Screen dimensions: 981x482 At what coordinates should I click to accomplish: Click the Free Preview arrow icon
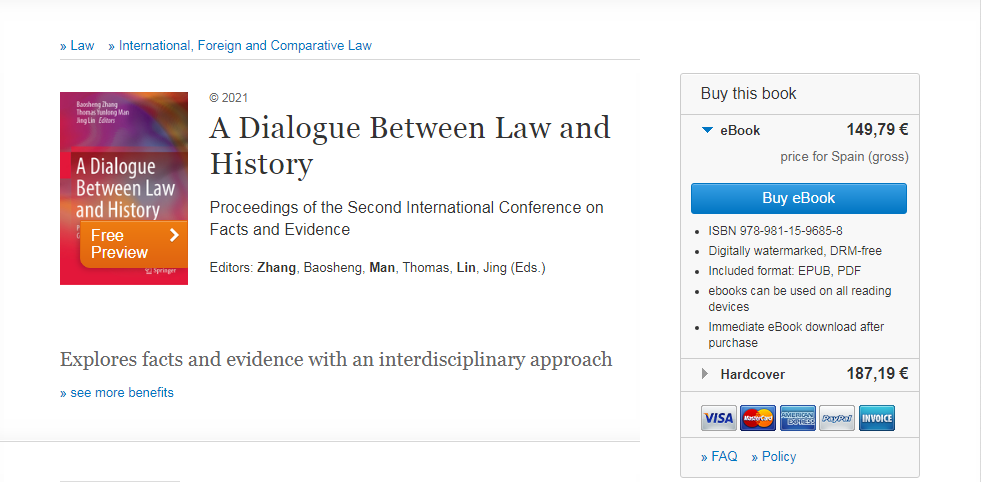(174, 235)
